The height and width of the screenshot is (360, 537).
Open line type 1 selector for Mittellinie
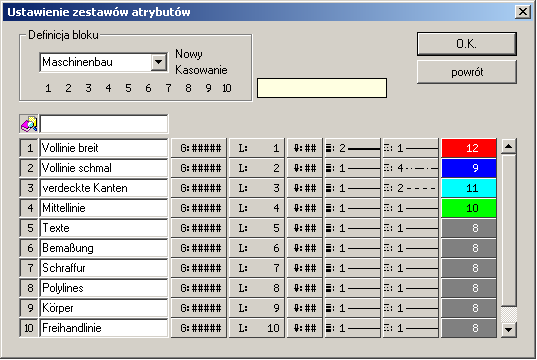[411, 208]
